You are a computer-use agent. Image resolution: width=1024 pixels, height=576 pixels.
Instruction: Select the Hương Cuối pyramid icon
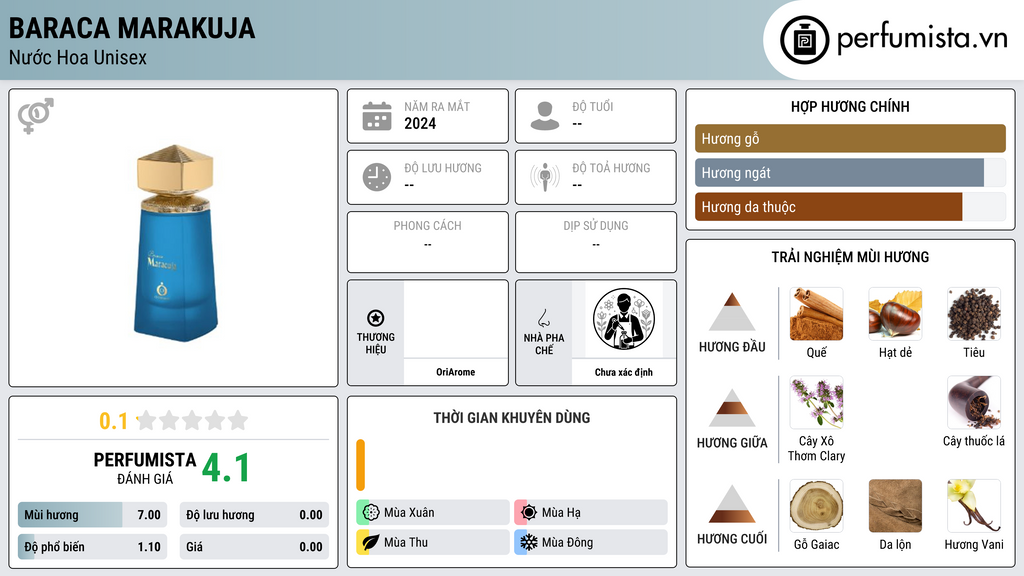point(732,504)
